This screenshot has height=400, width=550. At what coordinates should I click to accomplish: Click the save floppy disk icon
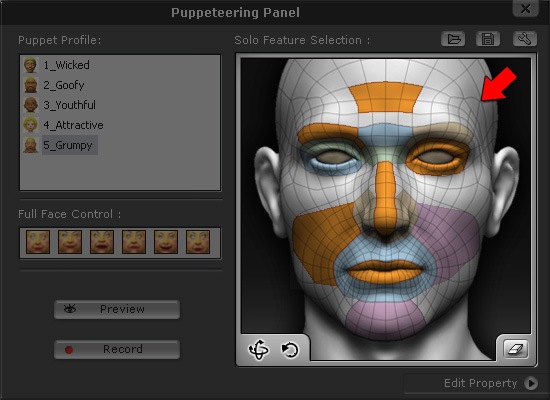488,39
